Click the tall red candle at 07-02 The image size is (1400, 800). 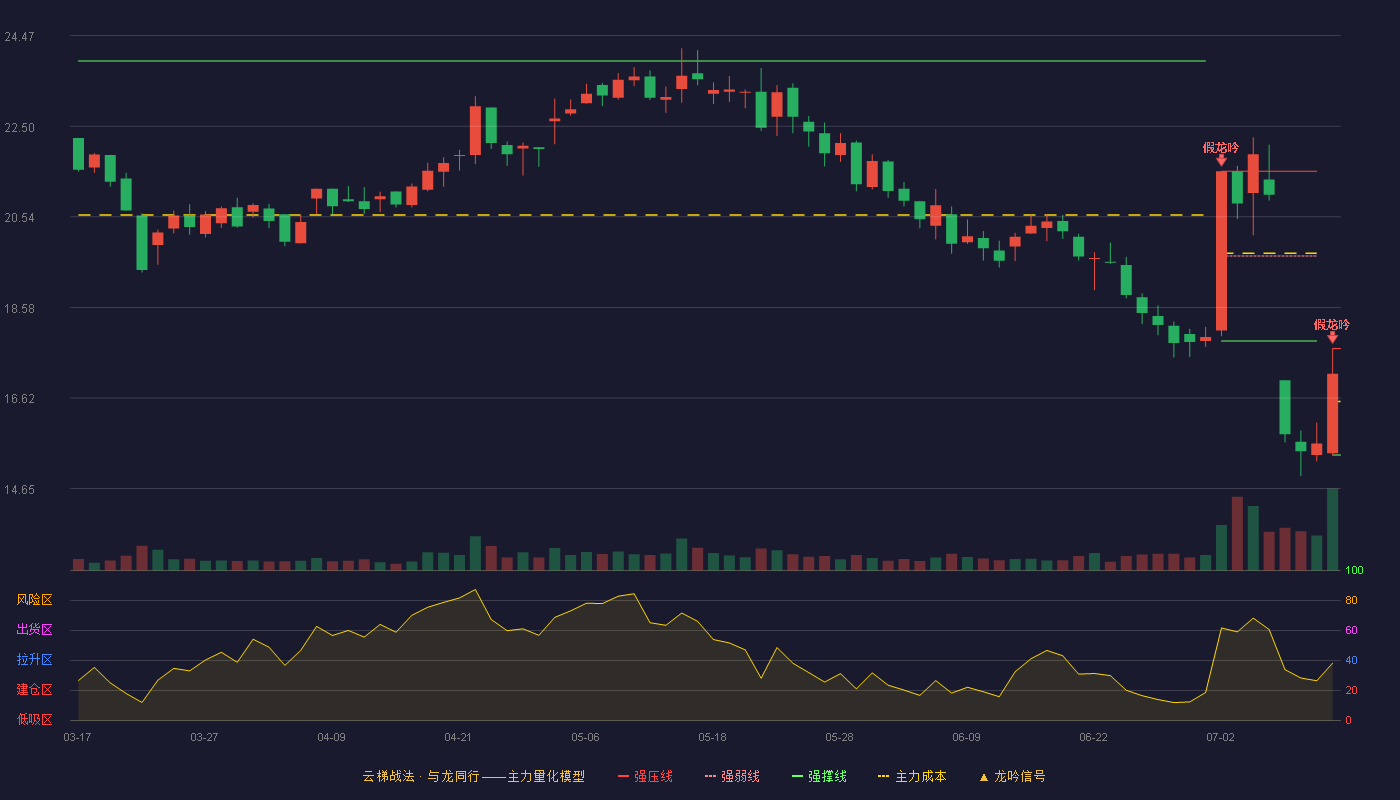coord(1221,251)
